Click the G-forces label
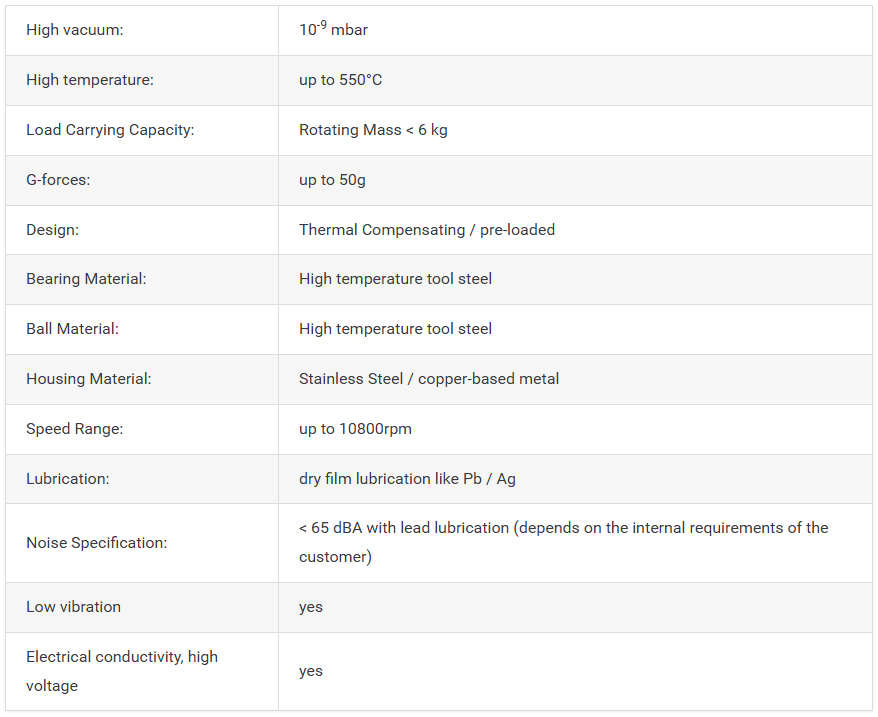The width and height of the screenshot is (878, 717). click(x=58, y=180)
